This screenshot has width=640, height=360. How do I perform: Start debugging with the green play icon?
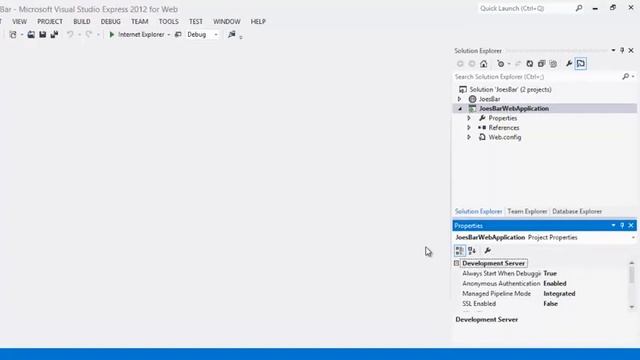(x=111, y=35)
